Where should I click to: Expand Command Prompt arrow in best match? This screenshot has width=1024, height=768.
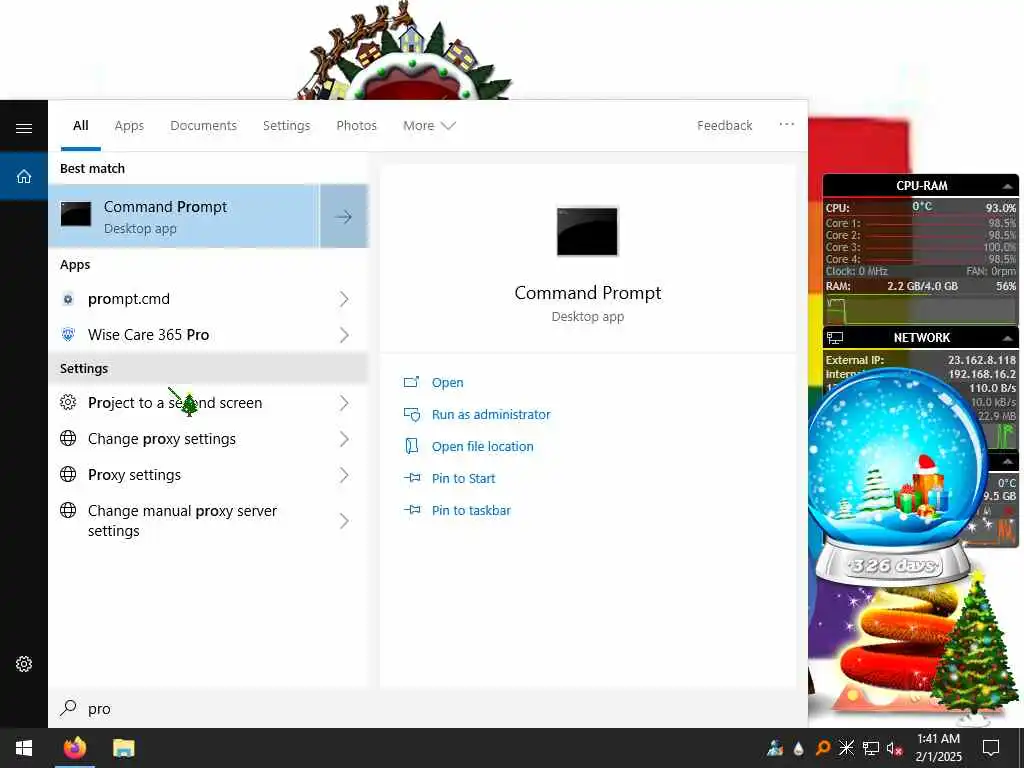click(344, 216)
